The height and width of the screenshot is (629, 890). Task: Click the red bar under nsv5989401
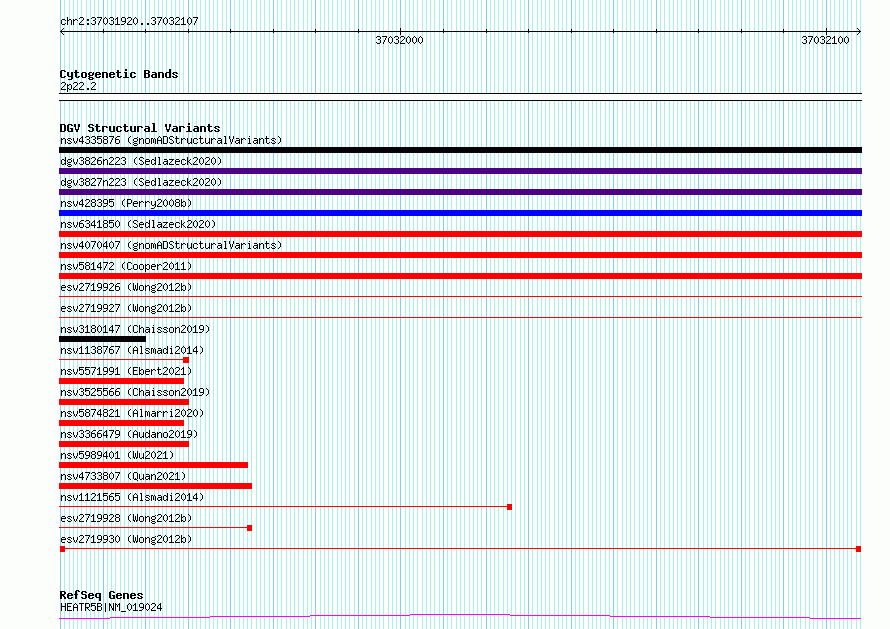(x=153, y=465)
